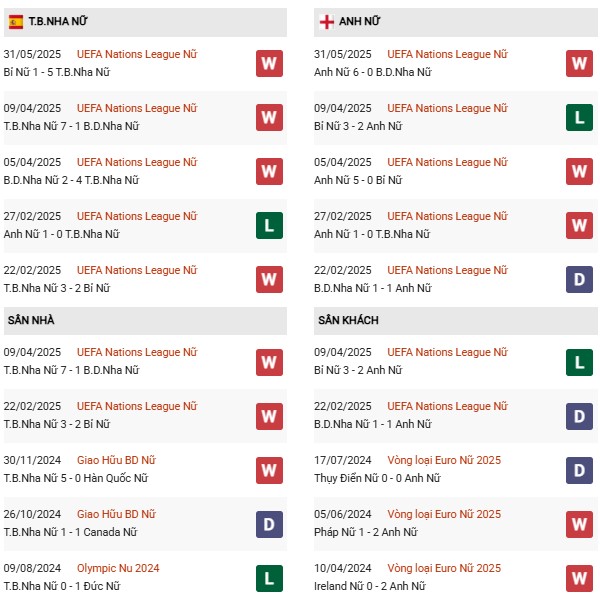This screenshot has height=602, width=600.
Task: Open Giao Hữu BD Nữ link dated 30/11/2024
Action: point(116,460)
